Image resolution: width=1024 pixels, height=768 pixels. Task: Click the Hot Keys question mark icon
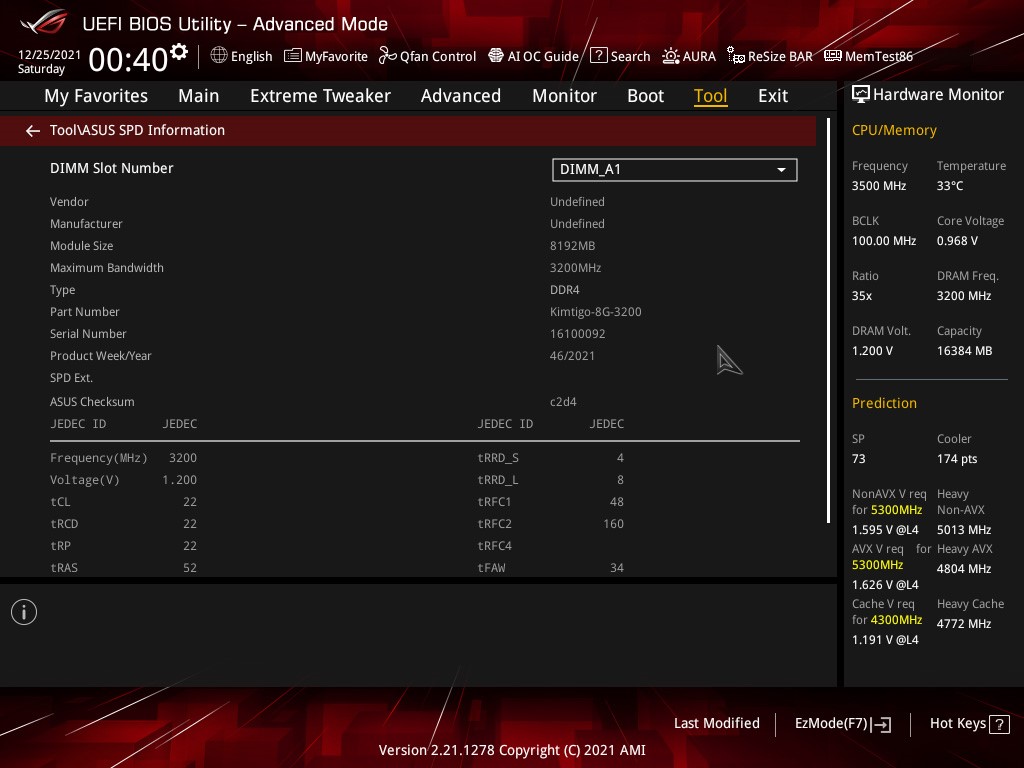[x=999, y=724]
